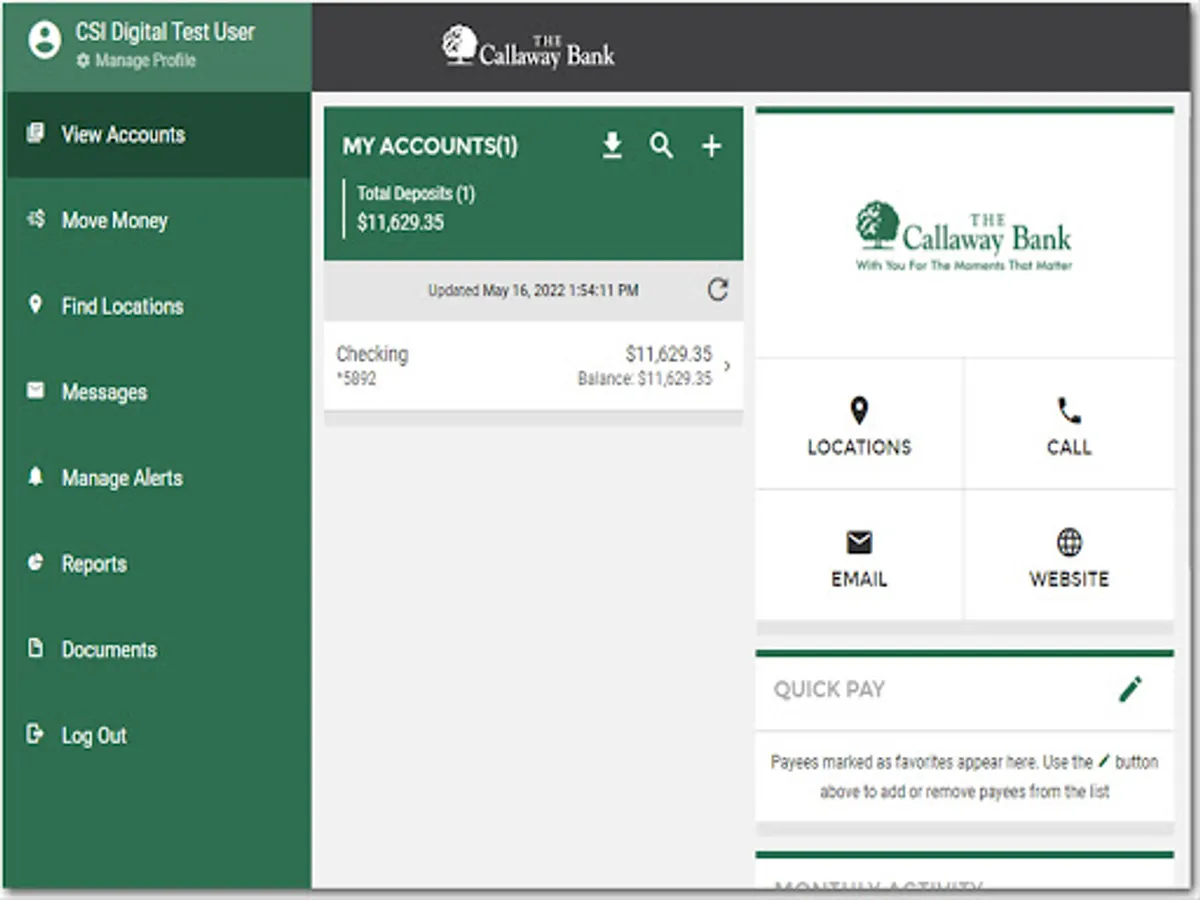Click the View Accounts sidebar icon

click(35, 133)
